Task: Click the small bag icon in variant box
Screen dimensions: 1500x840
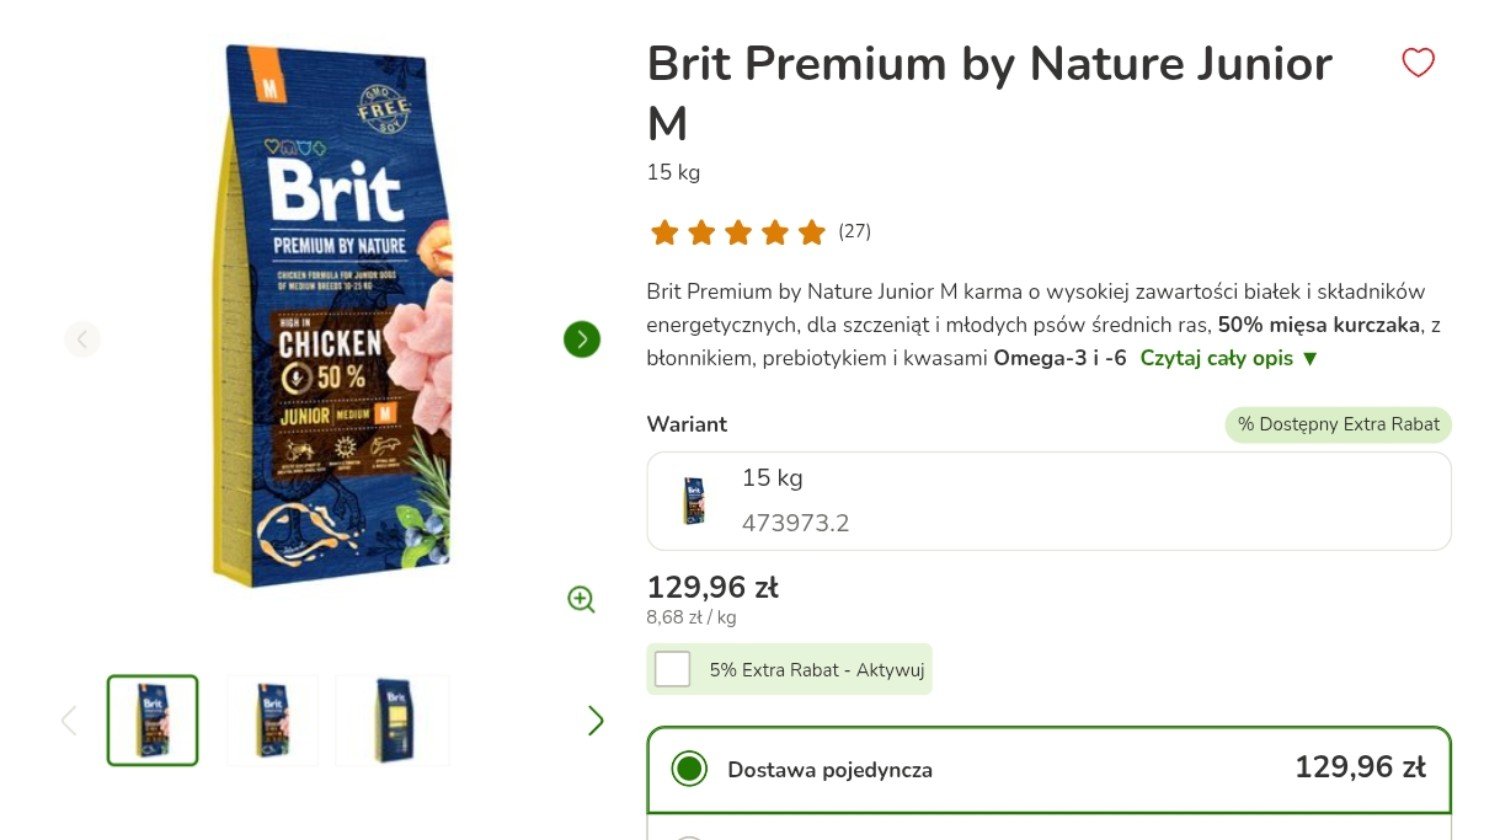Action: coord(694,500)
